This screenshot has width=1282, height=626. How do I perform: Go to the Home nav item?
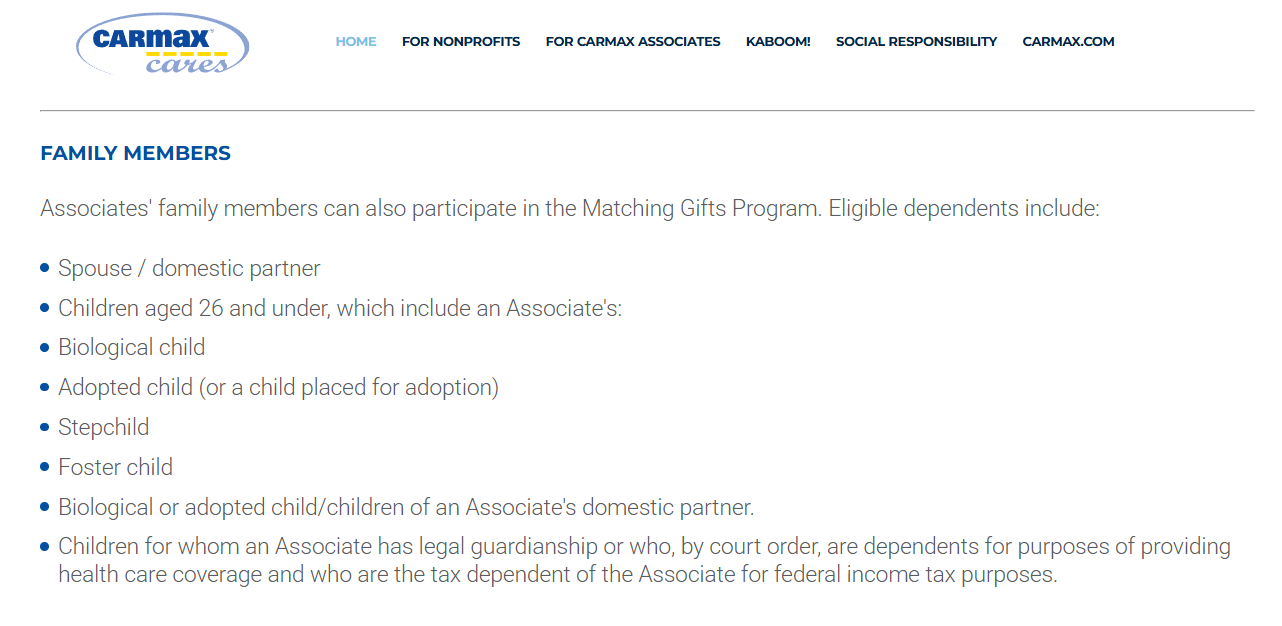point(356,42)
